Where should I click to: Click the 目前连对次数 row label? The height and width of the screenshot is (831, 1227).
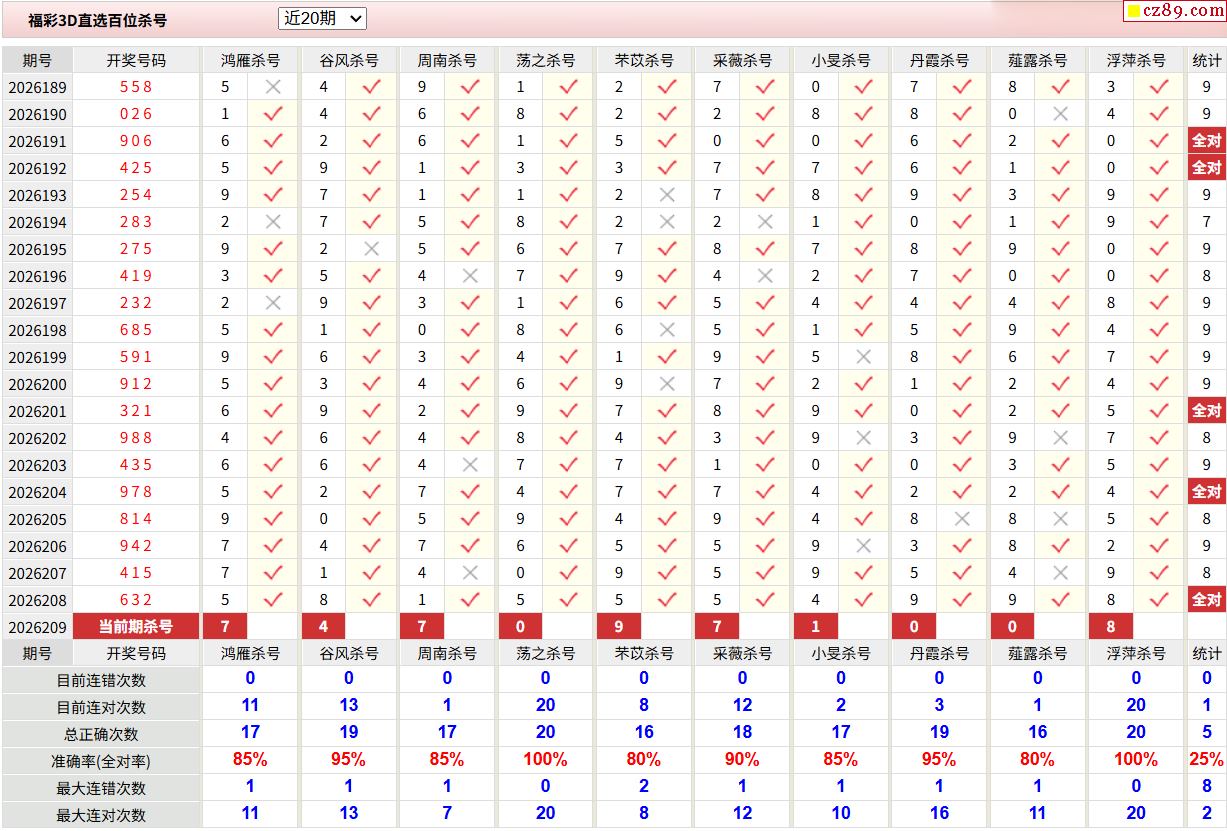tap(101, 707)
